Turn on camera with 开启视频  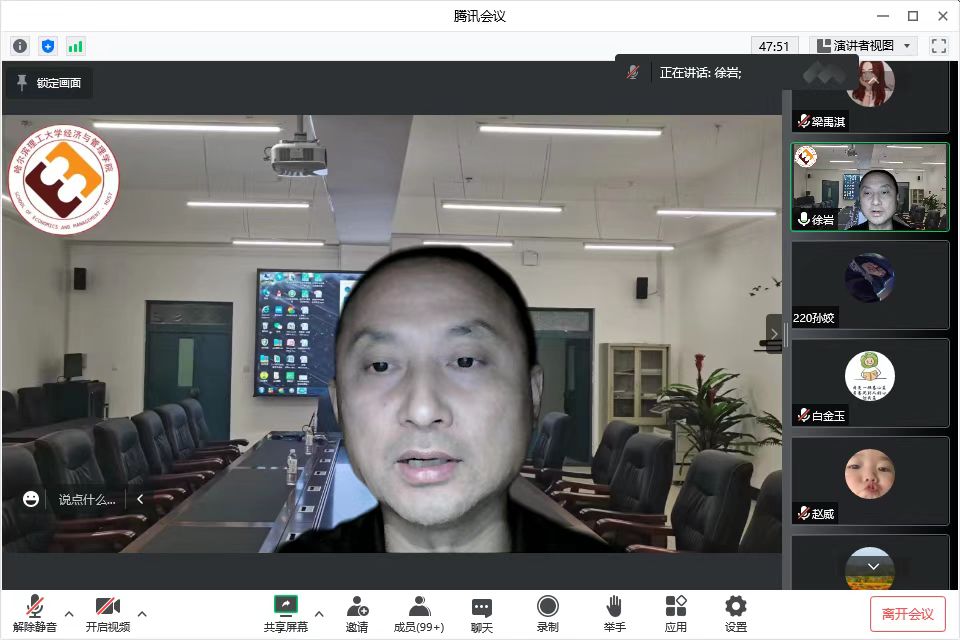(107, 613)
